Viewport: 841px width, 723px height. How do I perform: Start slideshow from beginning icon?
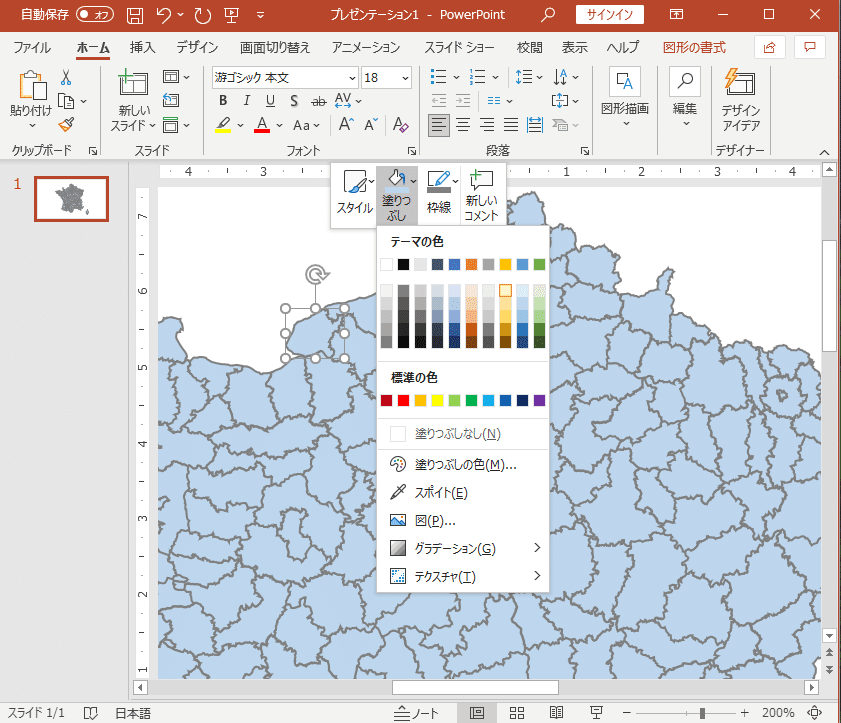tap(231, 15)
